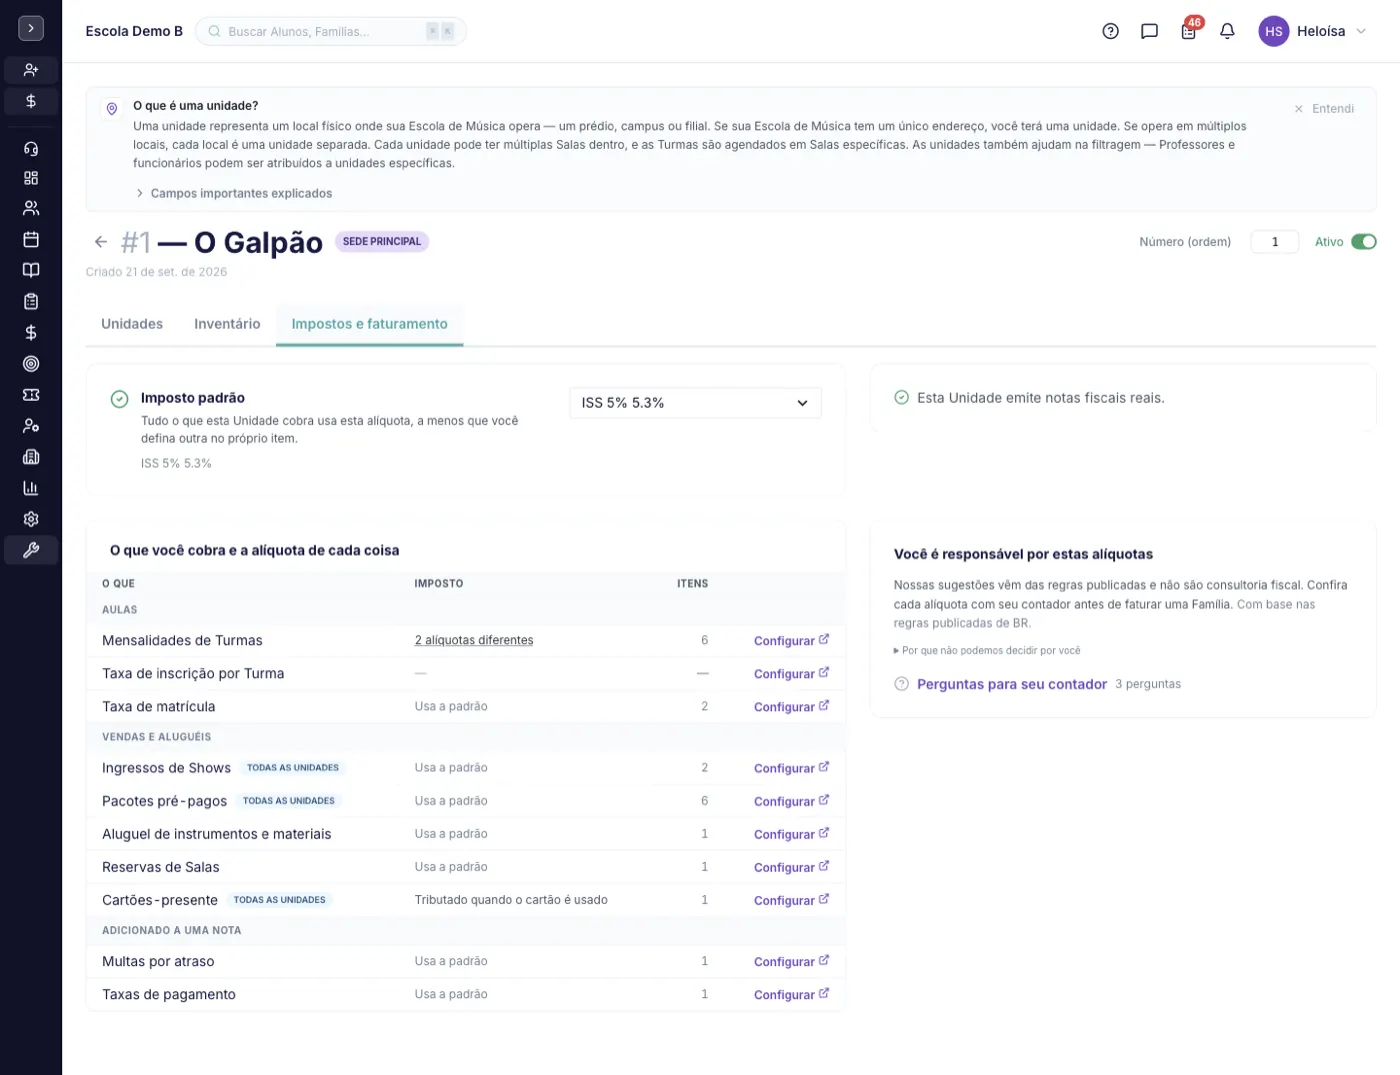Screen dimensions: 1400x1075
Task: Configure Taxa de matrícula
Action: (x=791, y=707)
